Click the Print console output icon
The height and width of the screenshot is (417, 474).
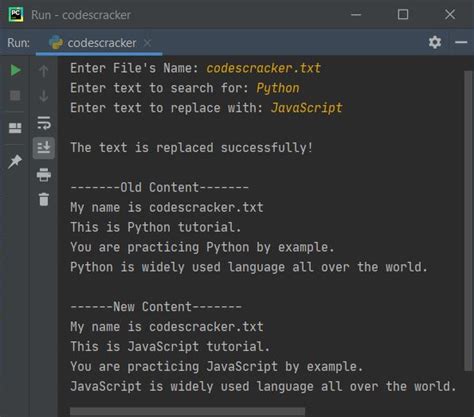point(44,175)
